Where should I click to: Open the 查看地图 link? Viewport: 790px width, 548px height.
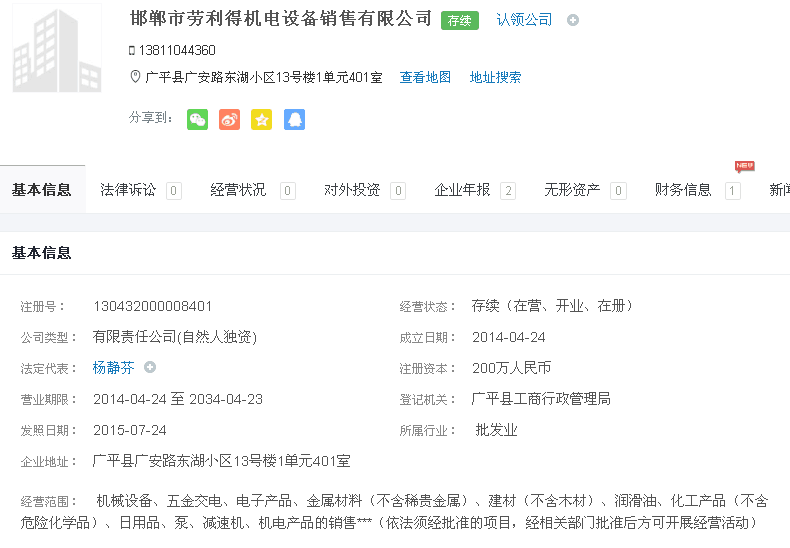(x=425, y=77)
